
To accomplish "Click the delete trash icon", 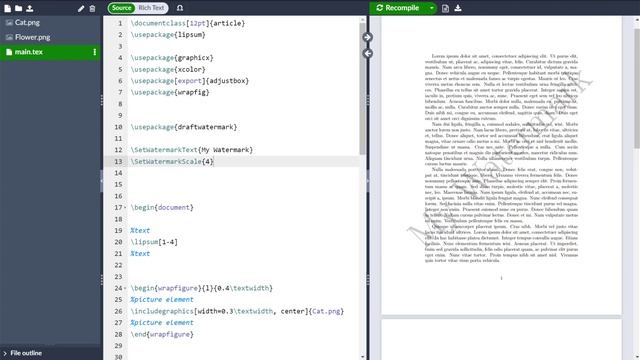I will click(x=92, y=8).
